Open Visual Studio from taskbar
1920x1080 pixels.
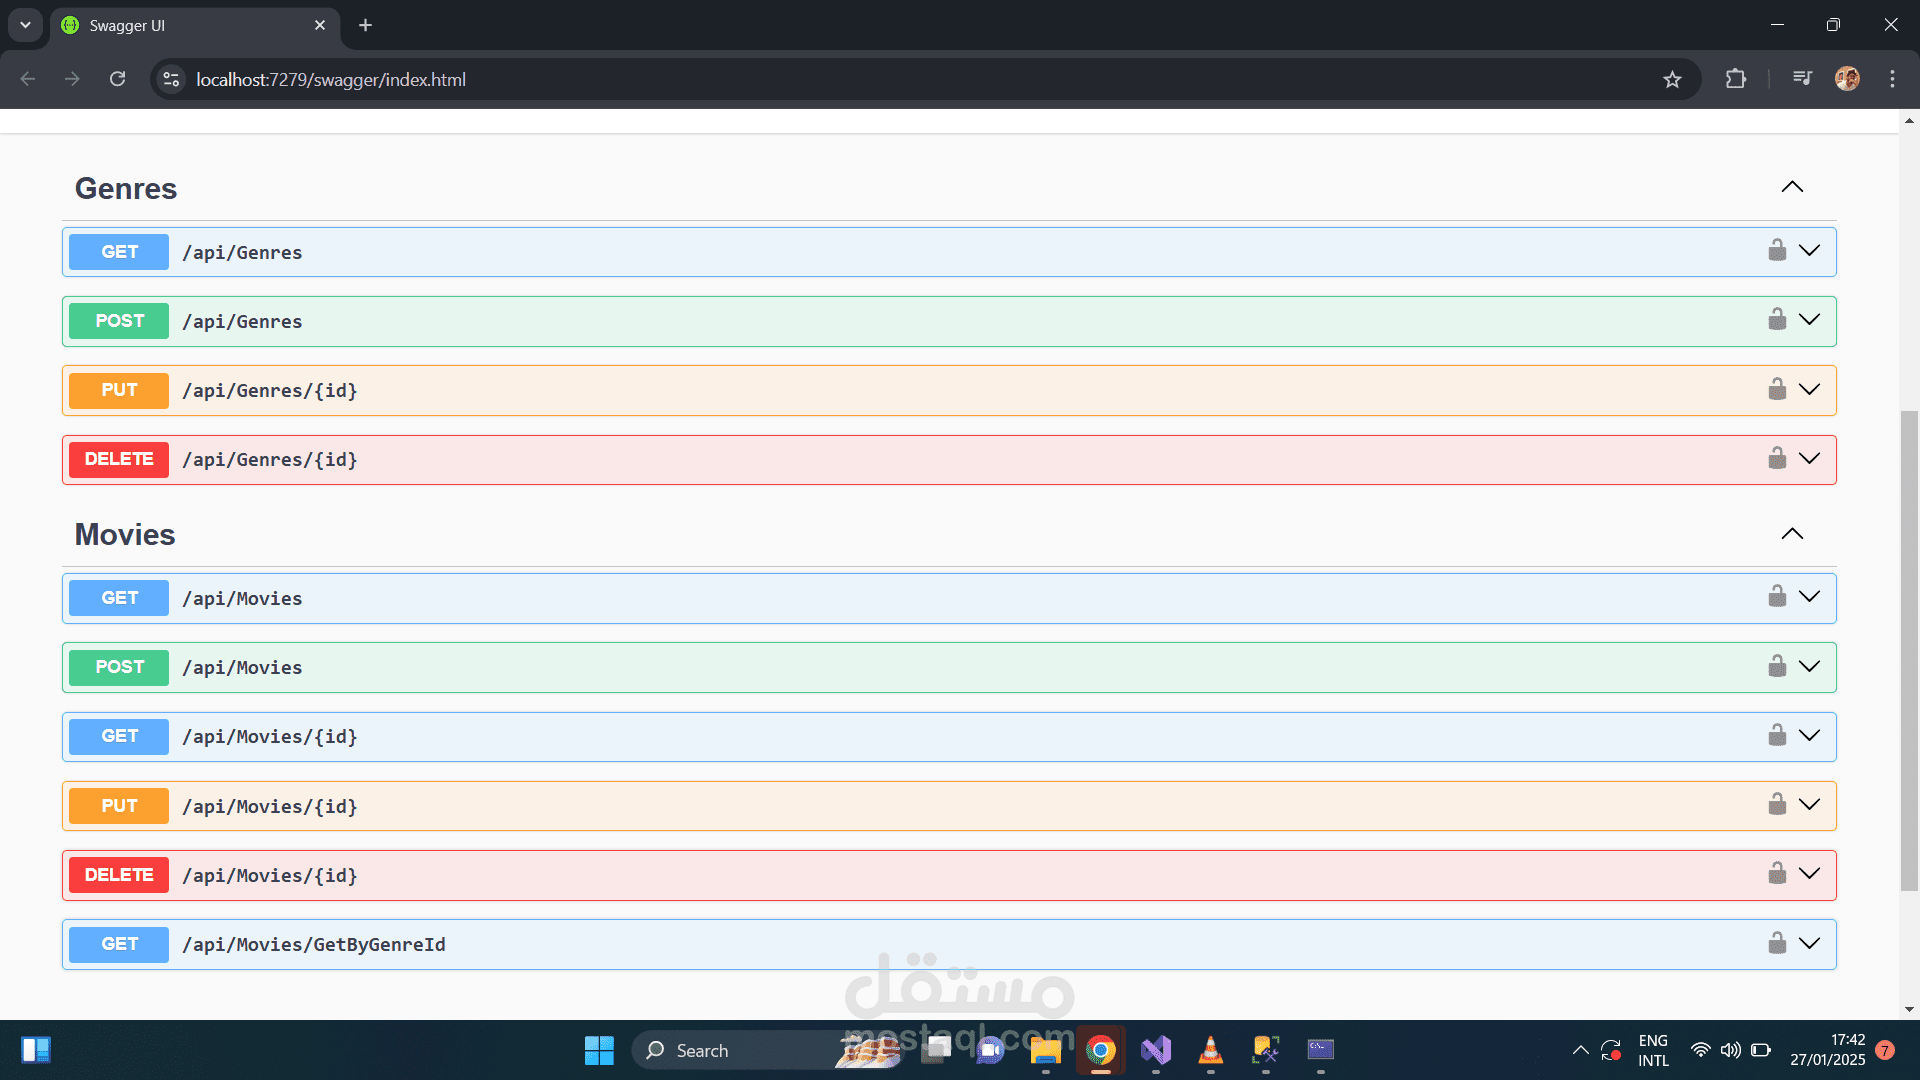coord(1156,1050)
